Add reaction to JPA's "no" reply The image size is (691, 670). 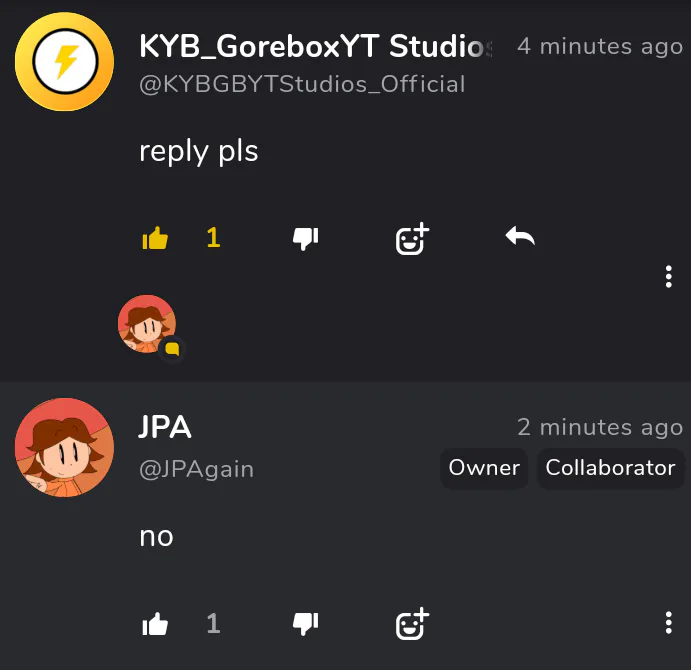point(412,623)
